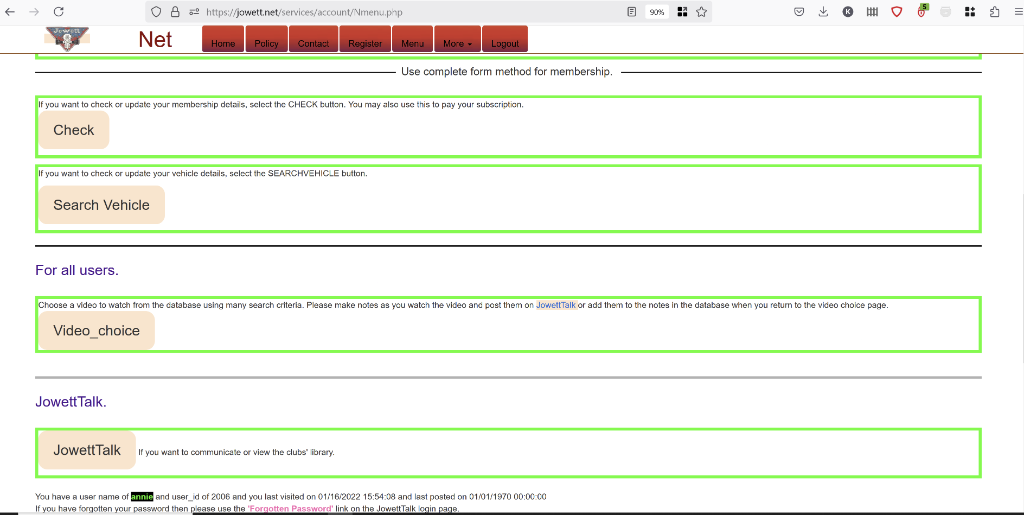Image resolution: width=1024 pixels, height=515 pixels.
Task: Open the tracking protection shield in the address bar
Action: pos(156,12)
